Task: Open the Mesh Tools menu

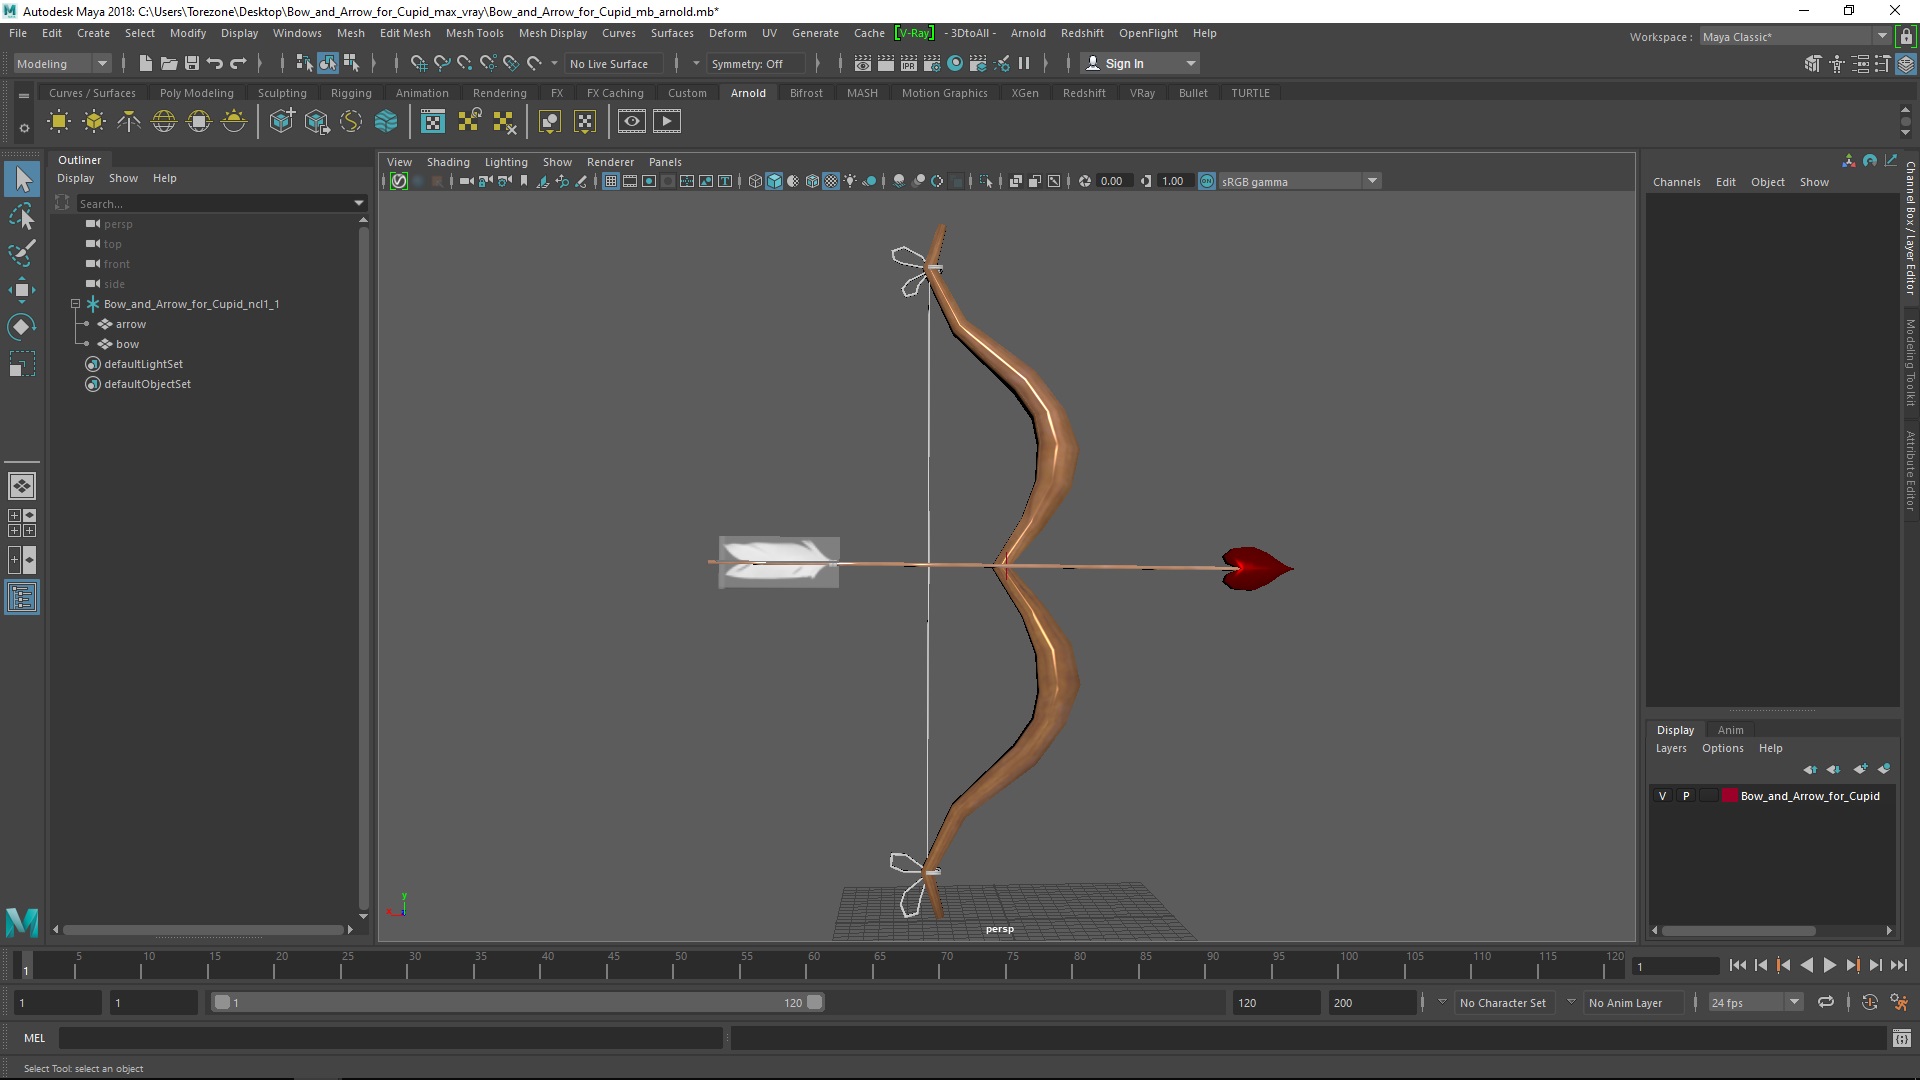Action: (474, 33)
